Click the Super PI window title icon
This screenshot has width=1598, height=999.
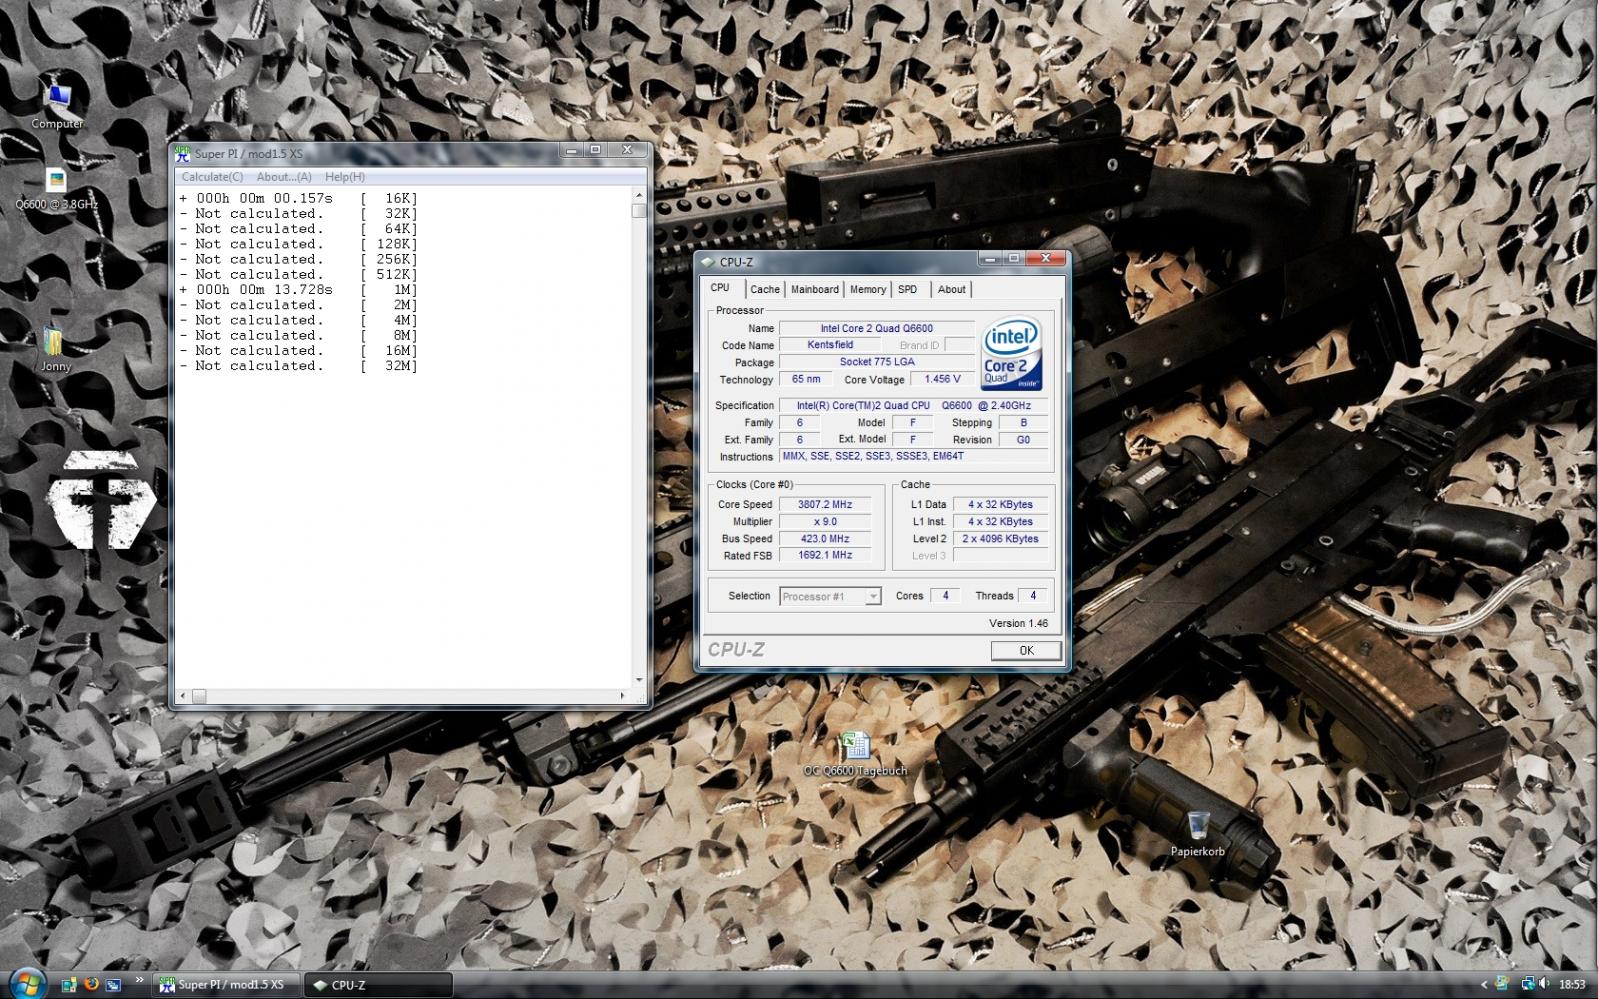[182, 153]
